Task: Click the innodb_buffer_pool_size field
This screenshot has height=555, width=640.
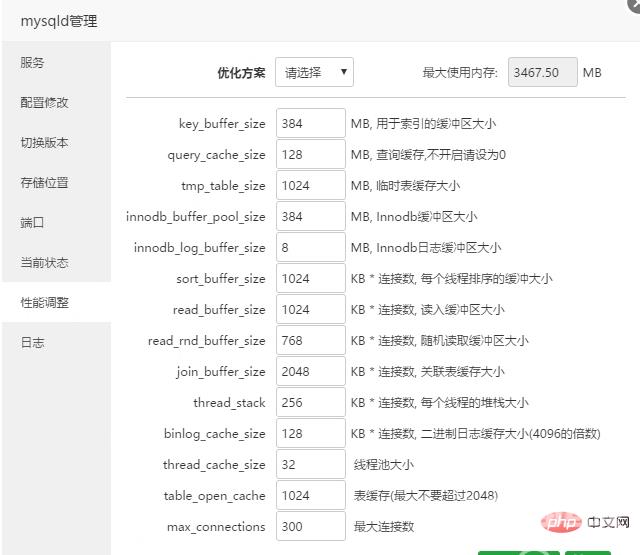Action: click(310, 217)
